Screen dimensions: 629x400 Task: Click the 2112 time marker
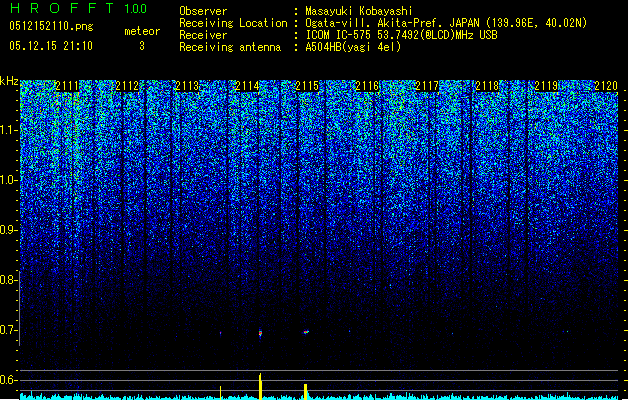coord(127,86)
